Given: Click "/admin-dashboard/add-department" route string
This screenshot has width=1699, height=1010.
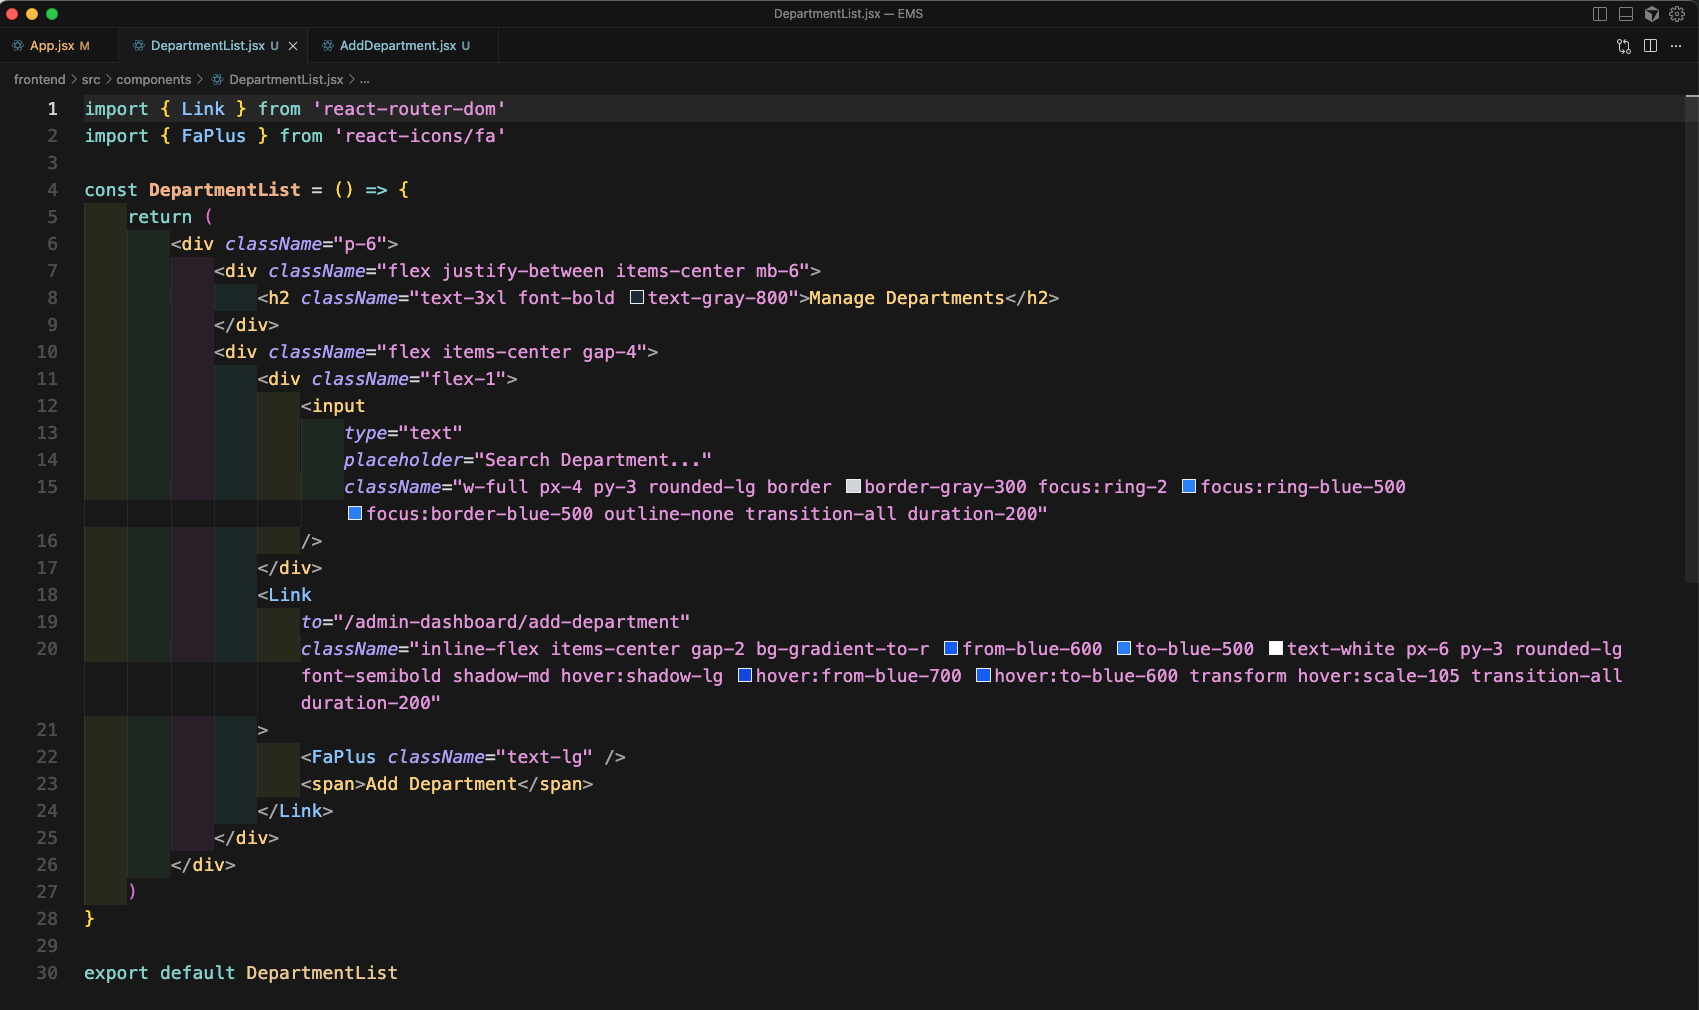Looking at the screenshot, I should (x=512, y=622).
